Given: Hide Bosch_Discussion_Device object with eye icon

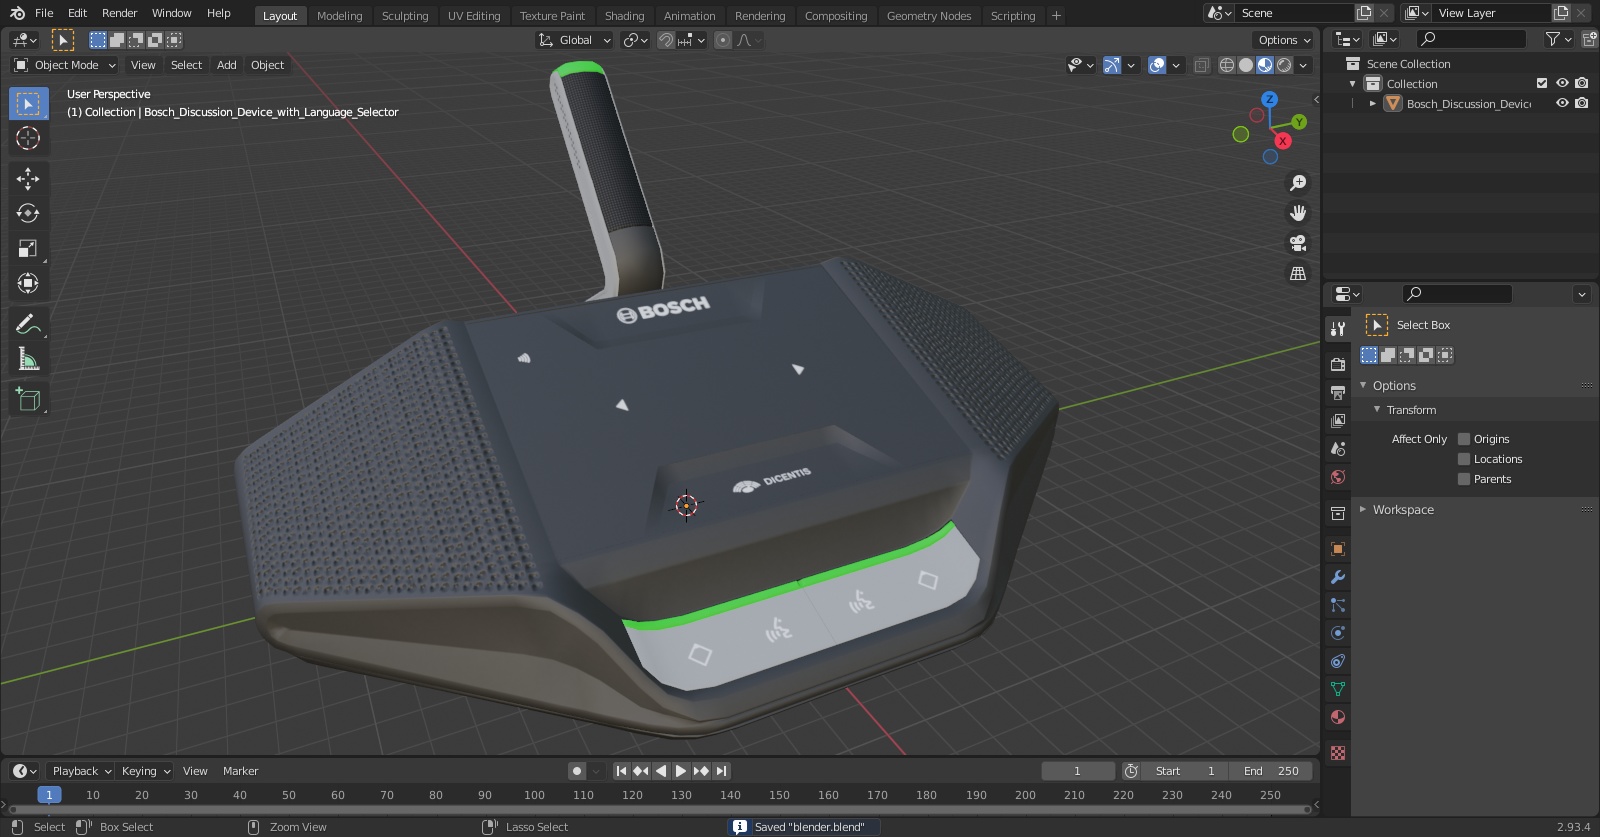Looking at the screenshot, I should pyautogui.click(x=1562, y=103).
